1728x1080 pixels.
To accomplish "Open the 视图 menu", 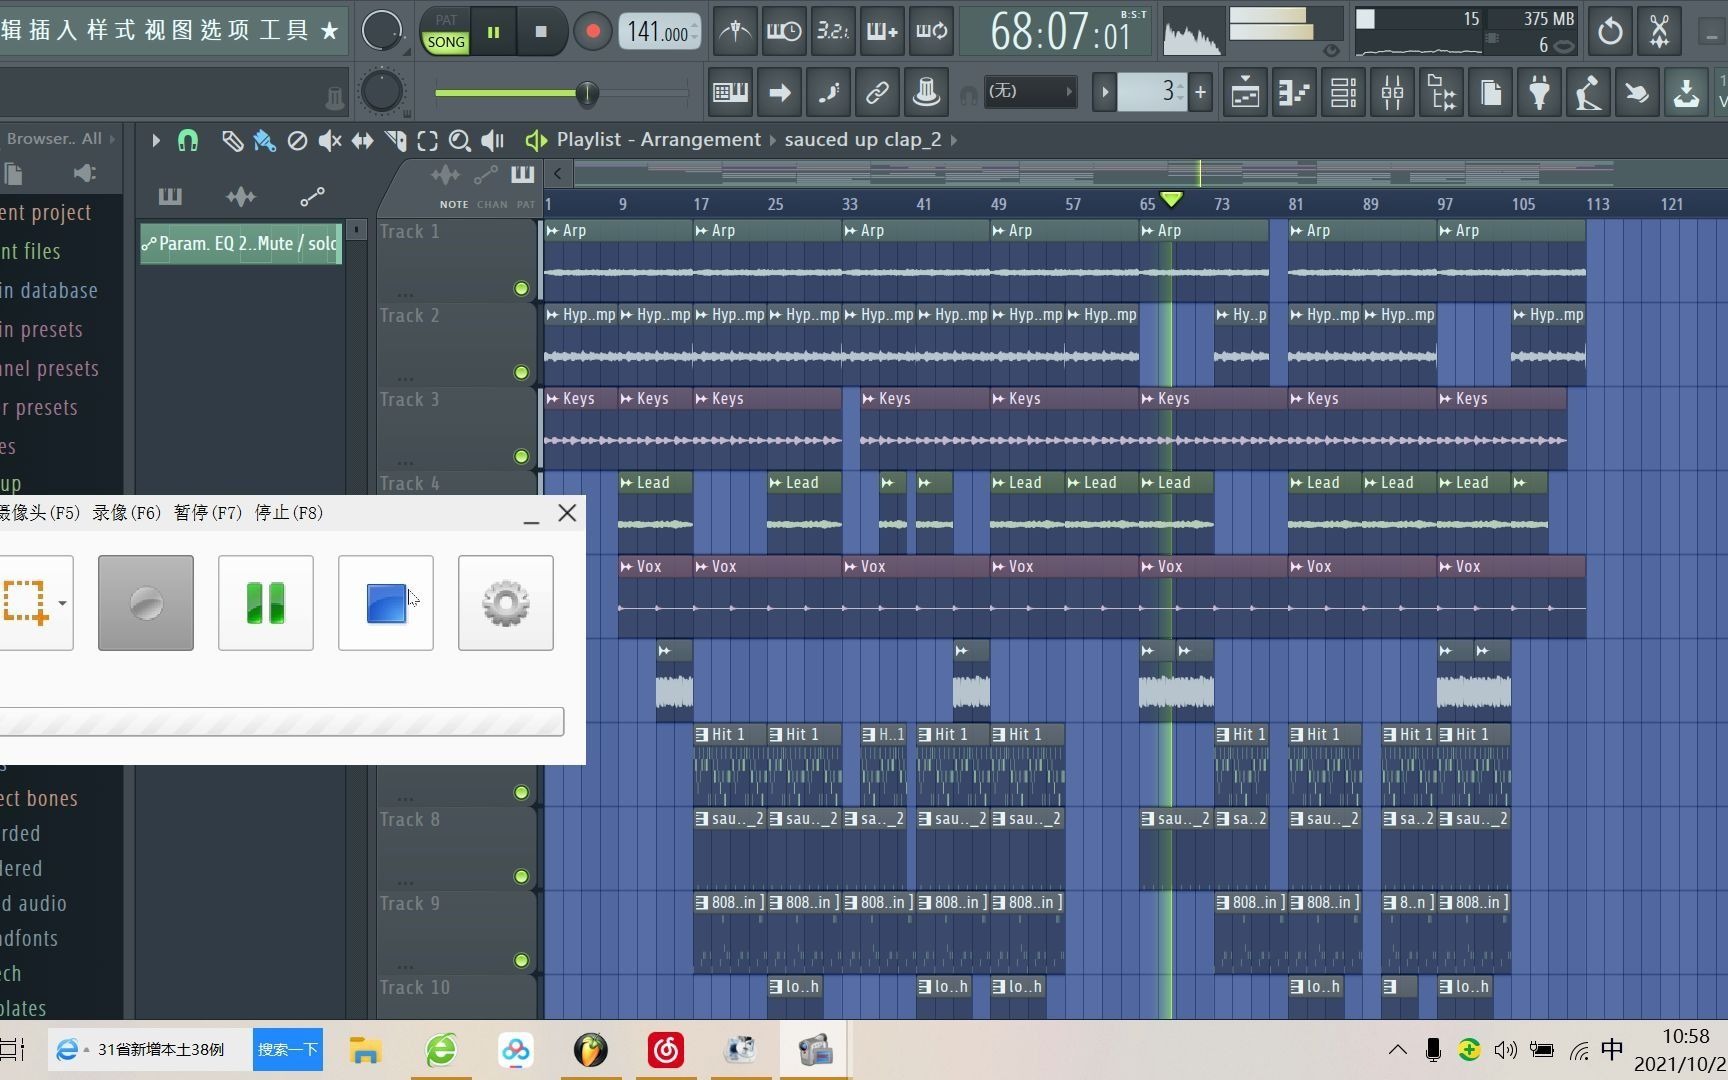I will coord(168,30).
